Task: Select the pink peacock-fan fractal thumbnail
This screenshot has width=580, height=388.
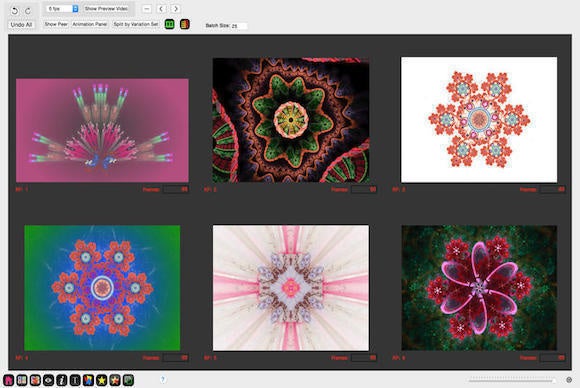Action: coord(102,130)
